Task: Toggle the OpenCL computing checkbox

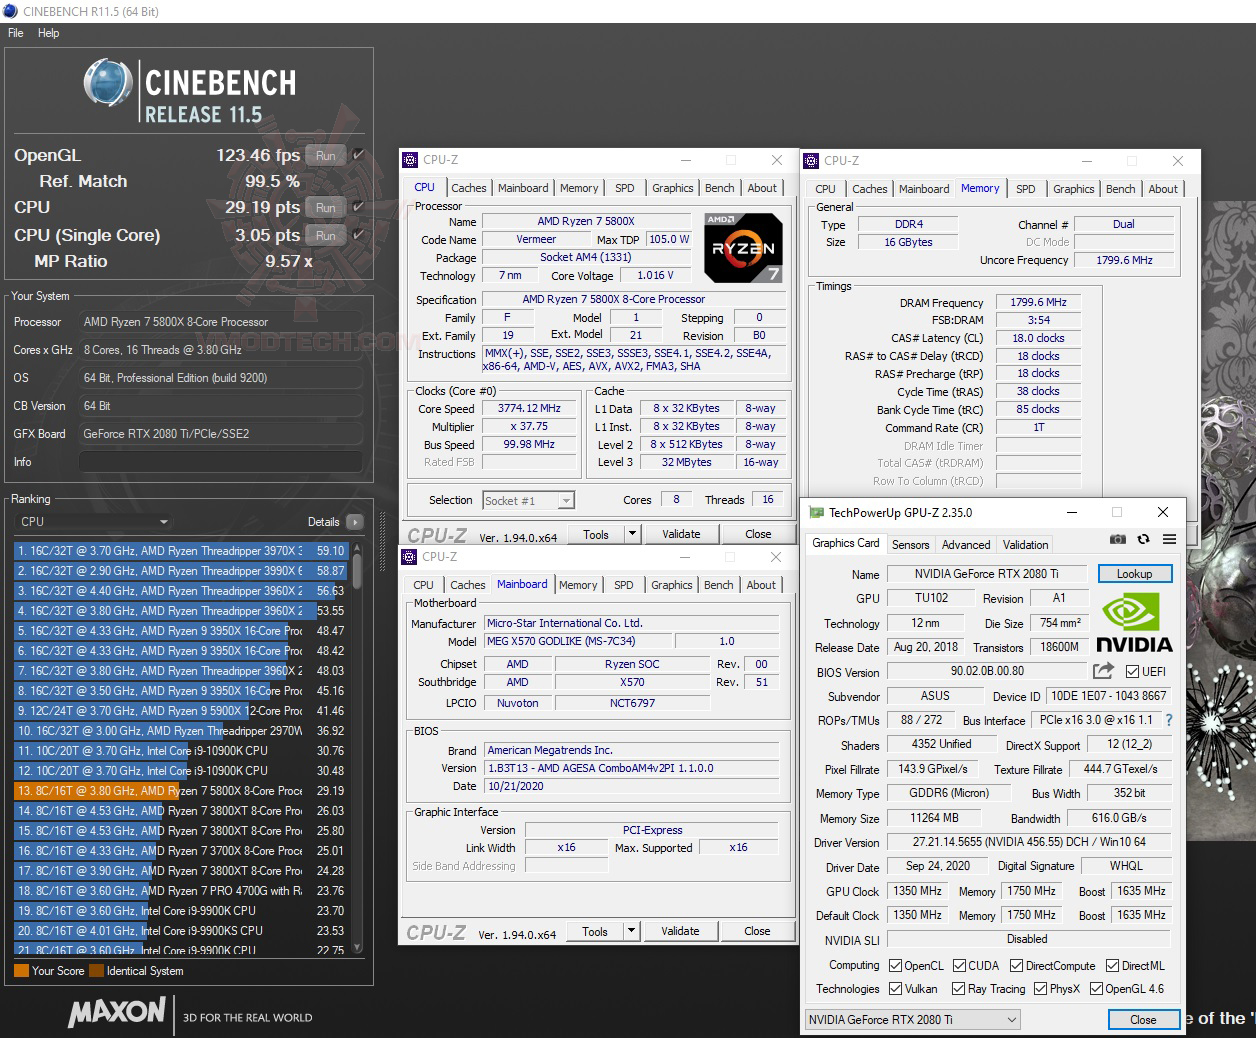Action: [x=895, y=966]
